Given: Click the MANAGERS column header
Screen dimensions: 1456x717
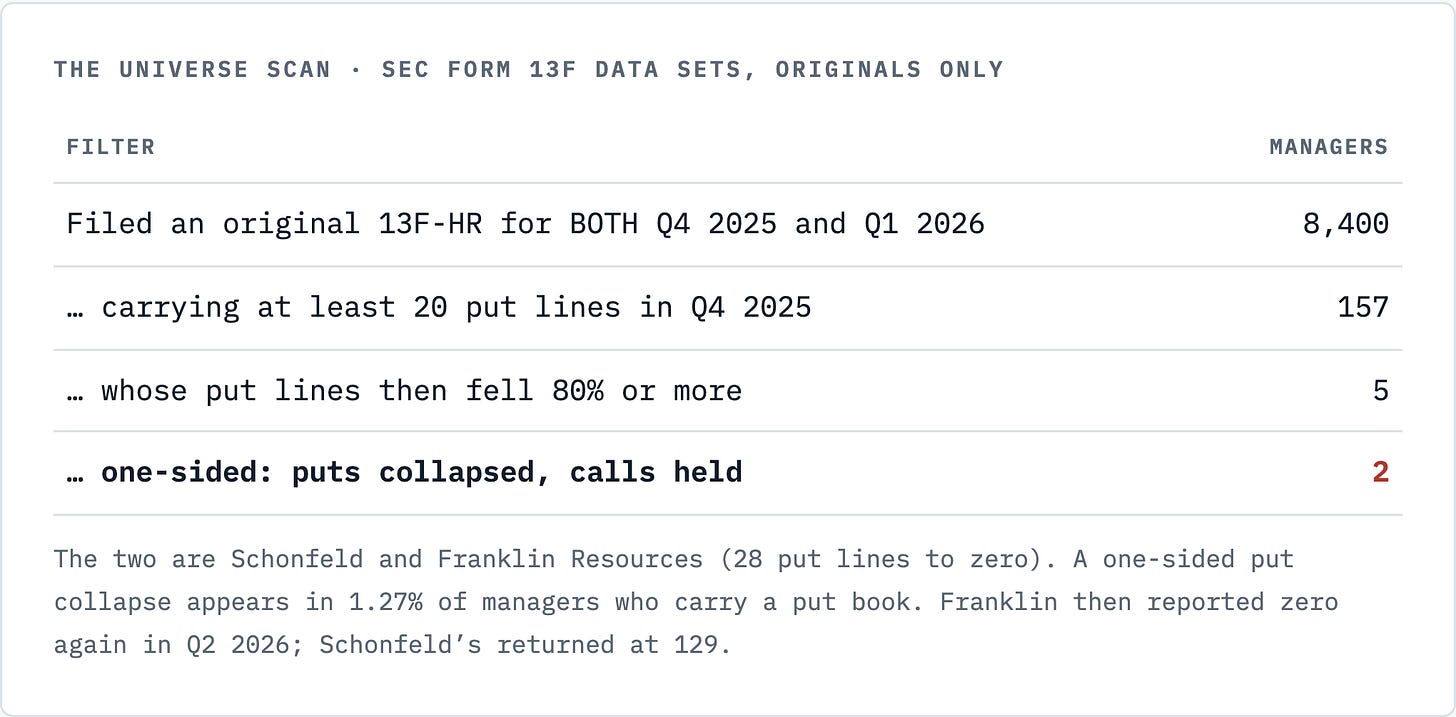Looking at the screenshot, I should tap(1329, 147).
